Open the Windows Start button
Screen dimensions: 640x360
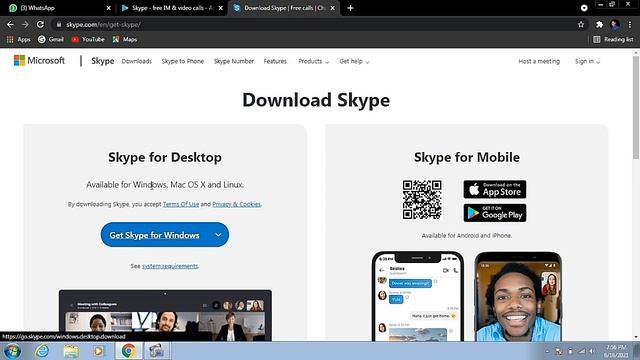point(12,351)
